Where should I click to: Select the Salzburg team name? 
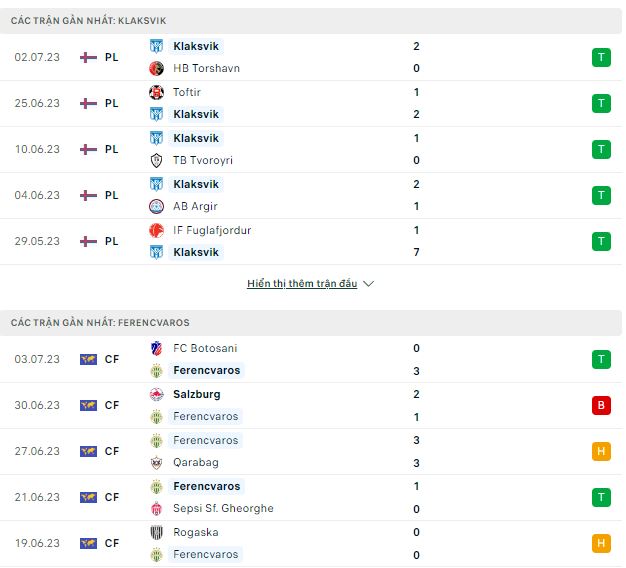click(x=196, y=394)
